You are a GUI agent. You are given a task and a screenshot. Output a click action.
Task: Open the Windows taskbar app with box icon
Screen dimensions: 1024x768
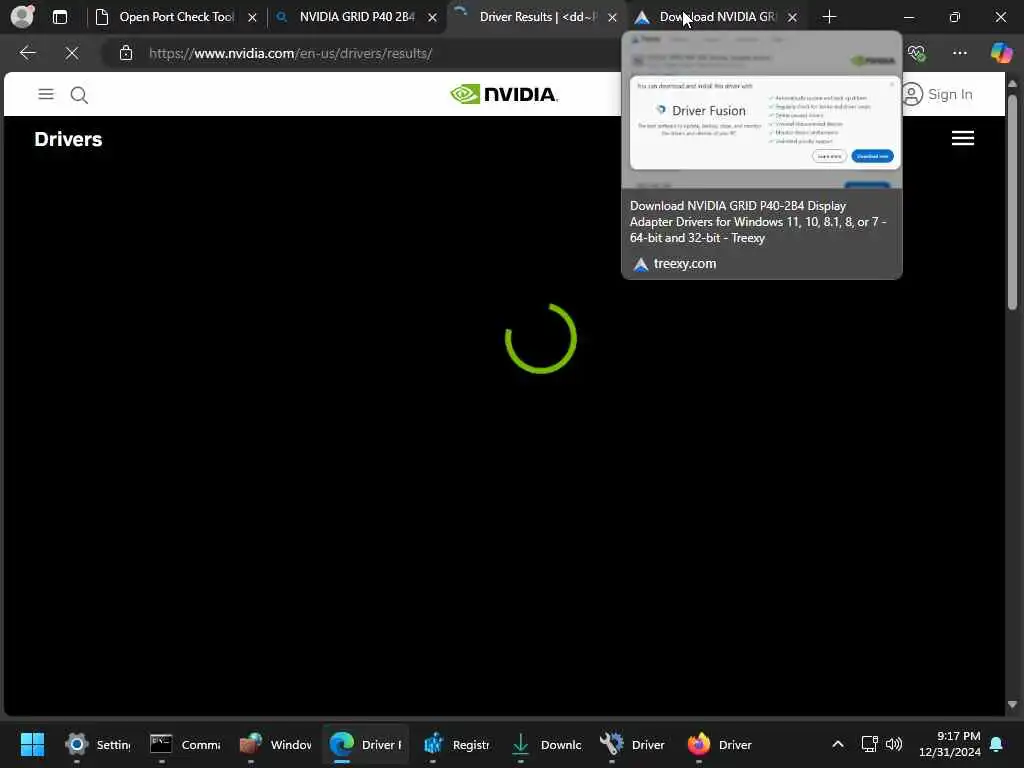pyautogui.click(x=276, y=744)
